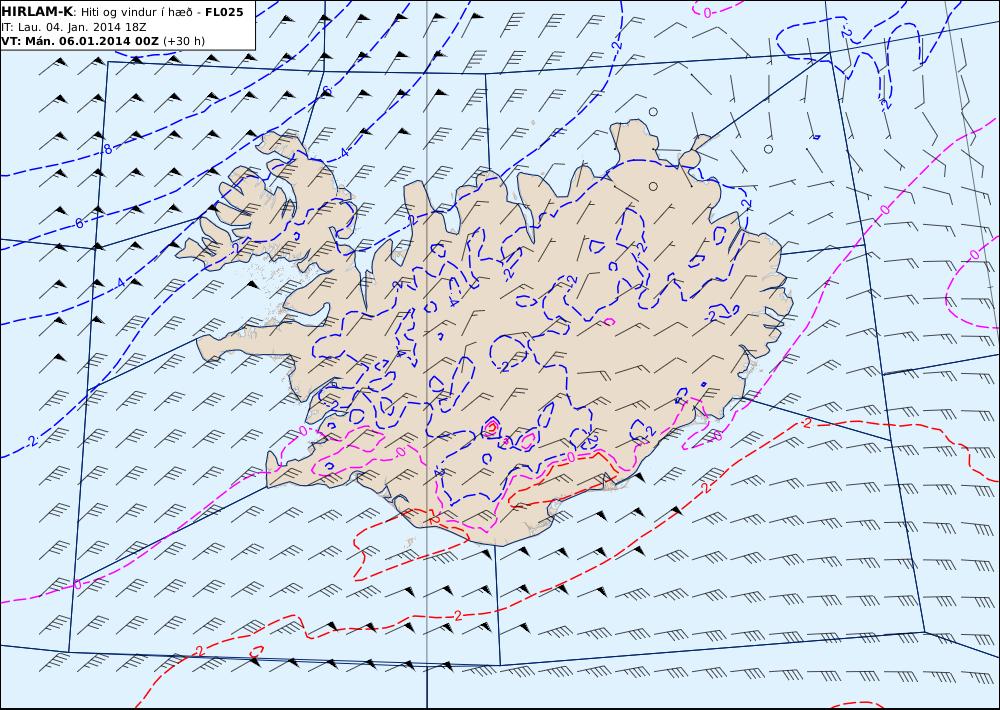Screen dimensions: 1000x710
Task: Click the (+30 h) forecast offset text
Action: [184, 41]
